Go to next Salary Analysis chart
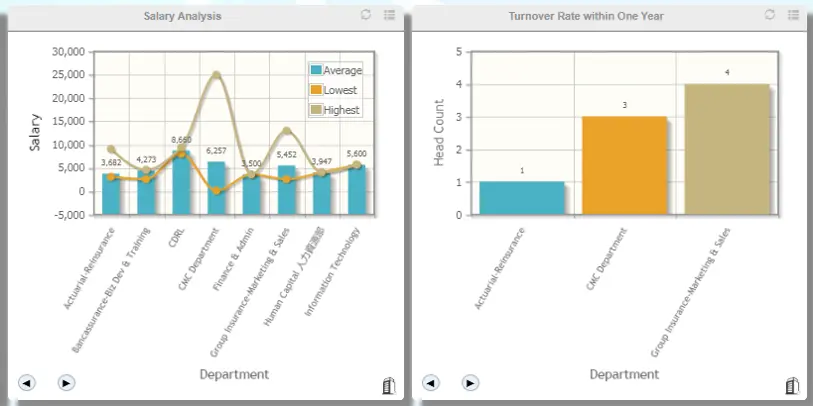The height and width of the screenshot is (406, 813). click(x=66, y=383)
